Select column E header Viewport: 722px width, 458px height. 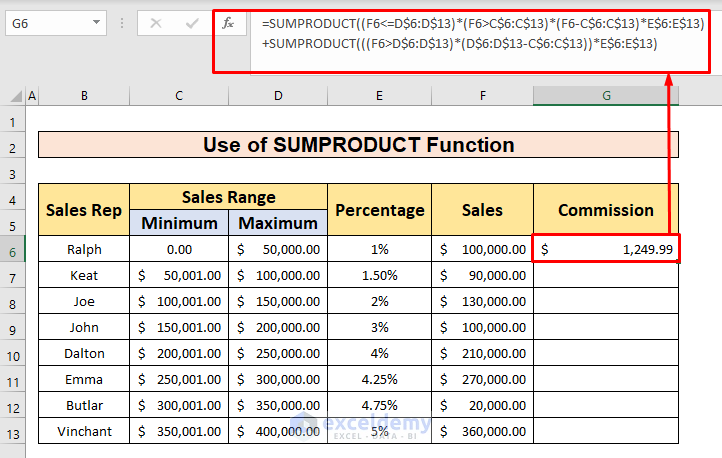(379, 96)
